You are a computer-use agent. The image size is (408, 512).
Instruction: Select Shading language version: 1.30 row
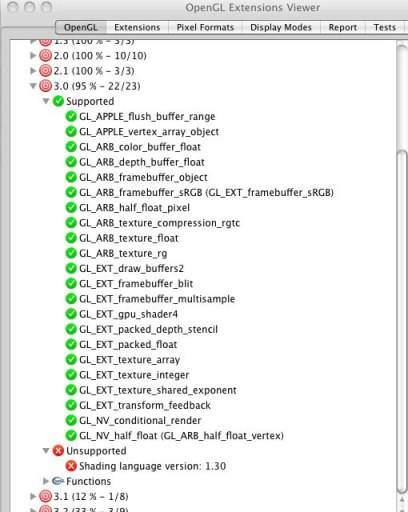pyautogui.click(x=152, y=466)
